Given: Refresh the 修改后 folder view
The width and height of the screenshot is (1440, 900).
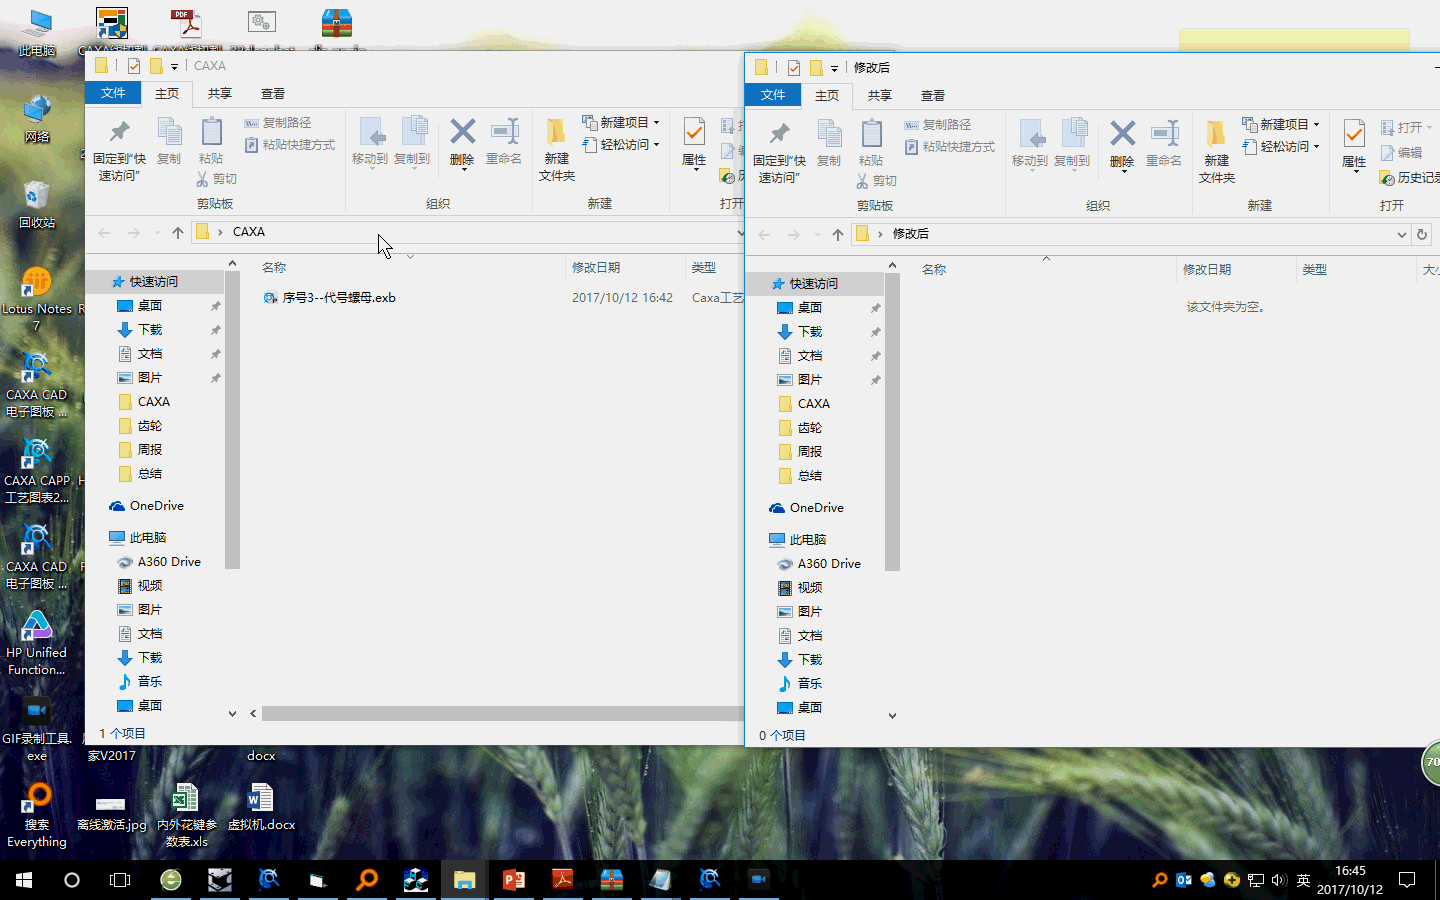Looking at the screenshot, I should click(x=1422, y=233).
